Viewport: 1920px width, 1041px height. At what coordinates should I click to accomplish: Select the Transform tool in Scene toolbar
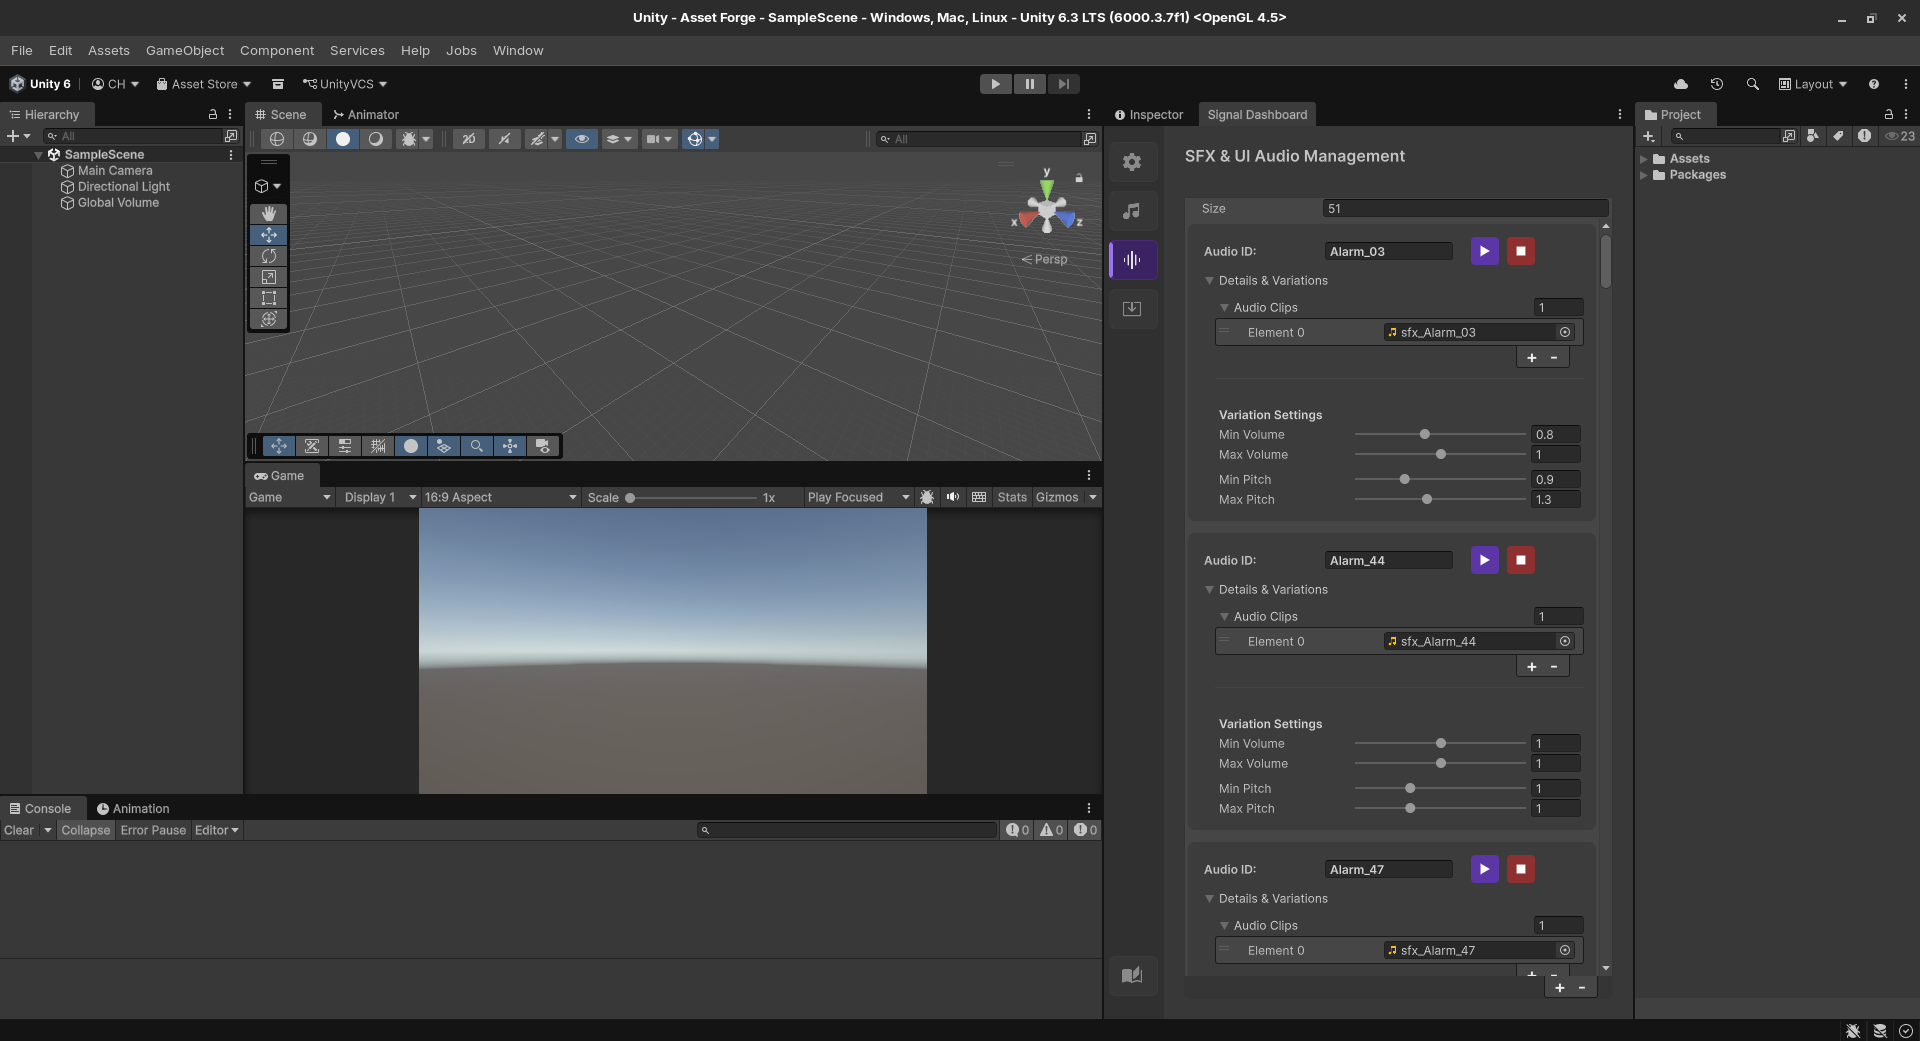(269, 319)
